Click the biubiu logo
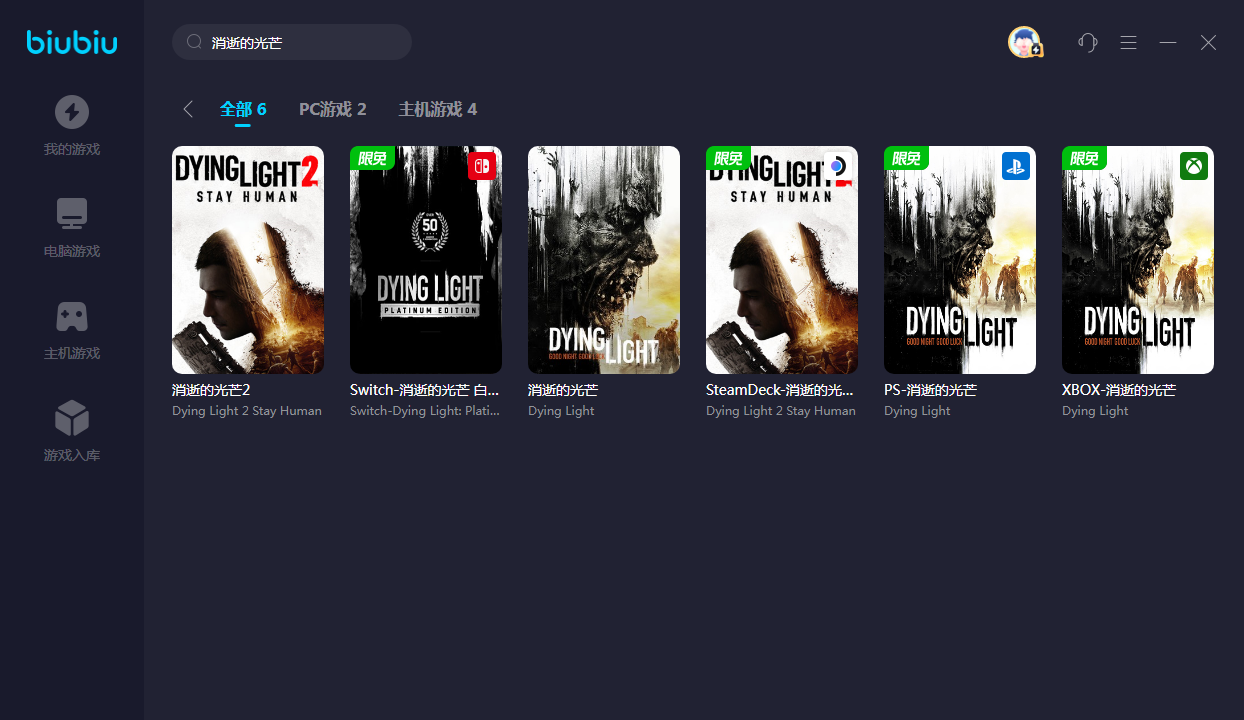 72,42
